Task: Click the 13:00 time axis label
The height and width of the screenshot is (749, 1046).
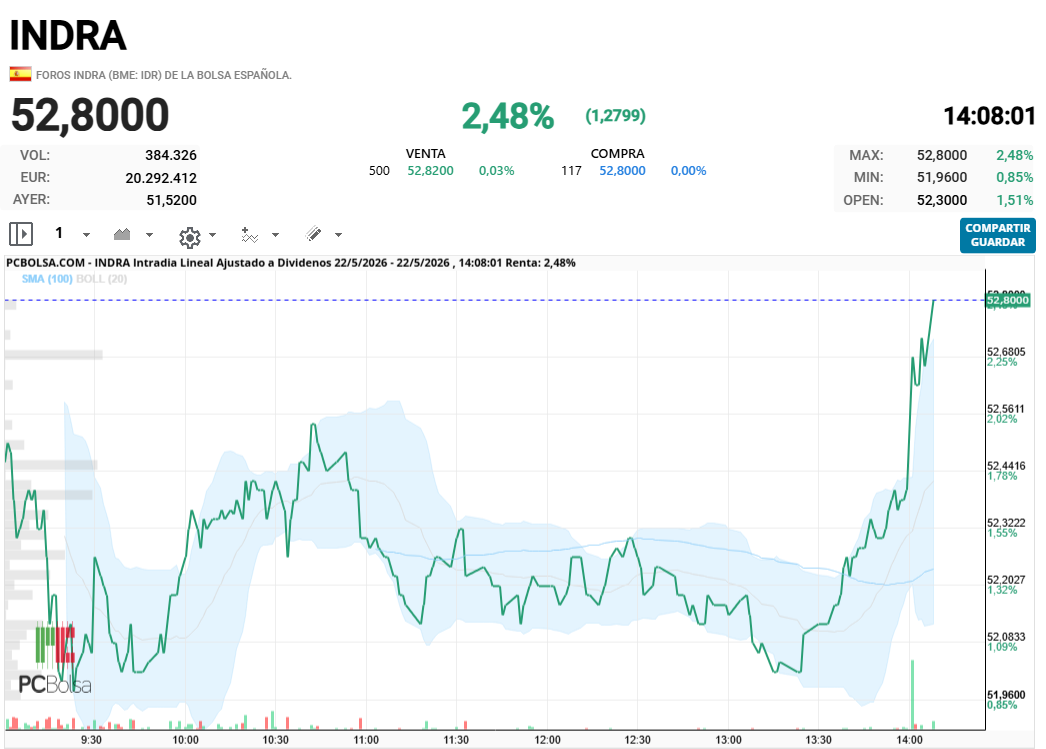Action: (728, 740)
